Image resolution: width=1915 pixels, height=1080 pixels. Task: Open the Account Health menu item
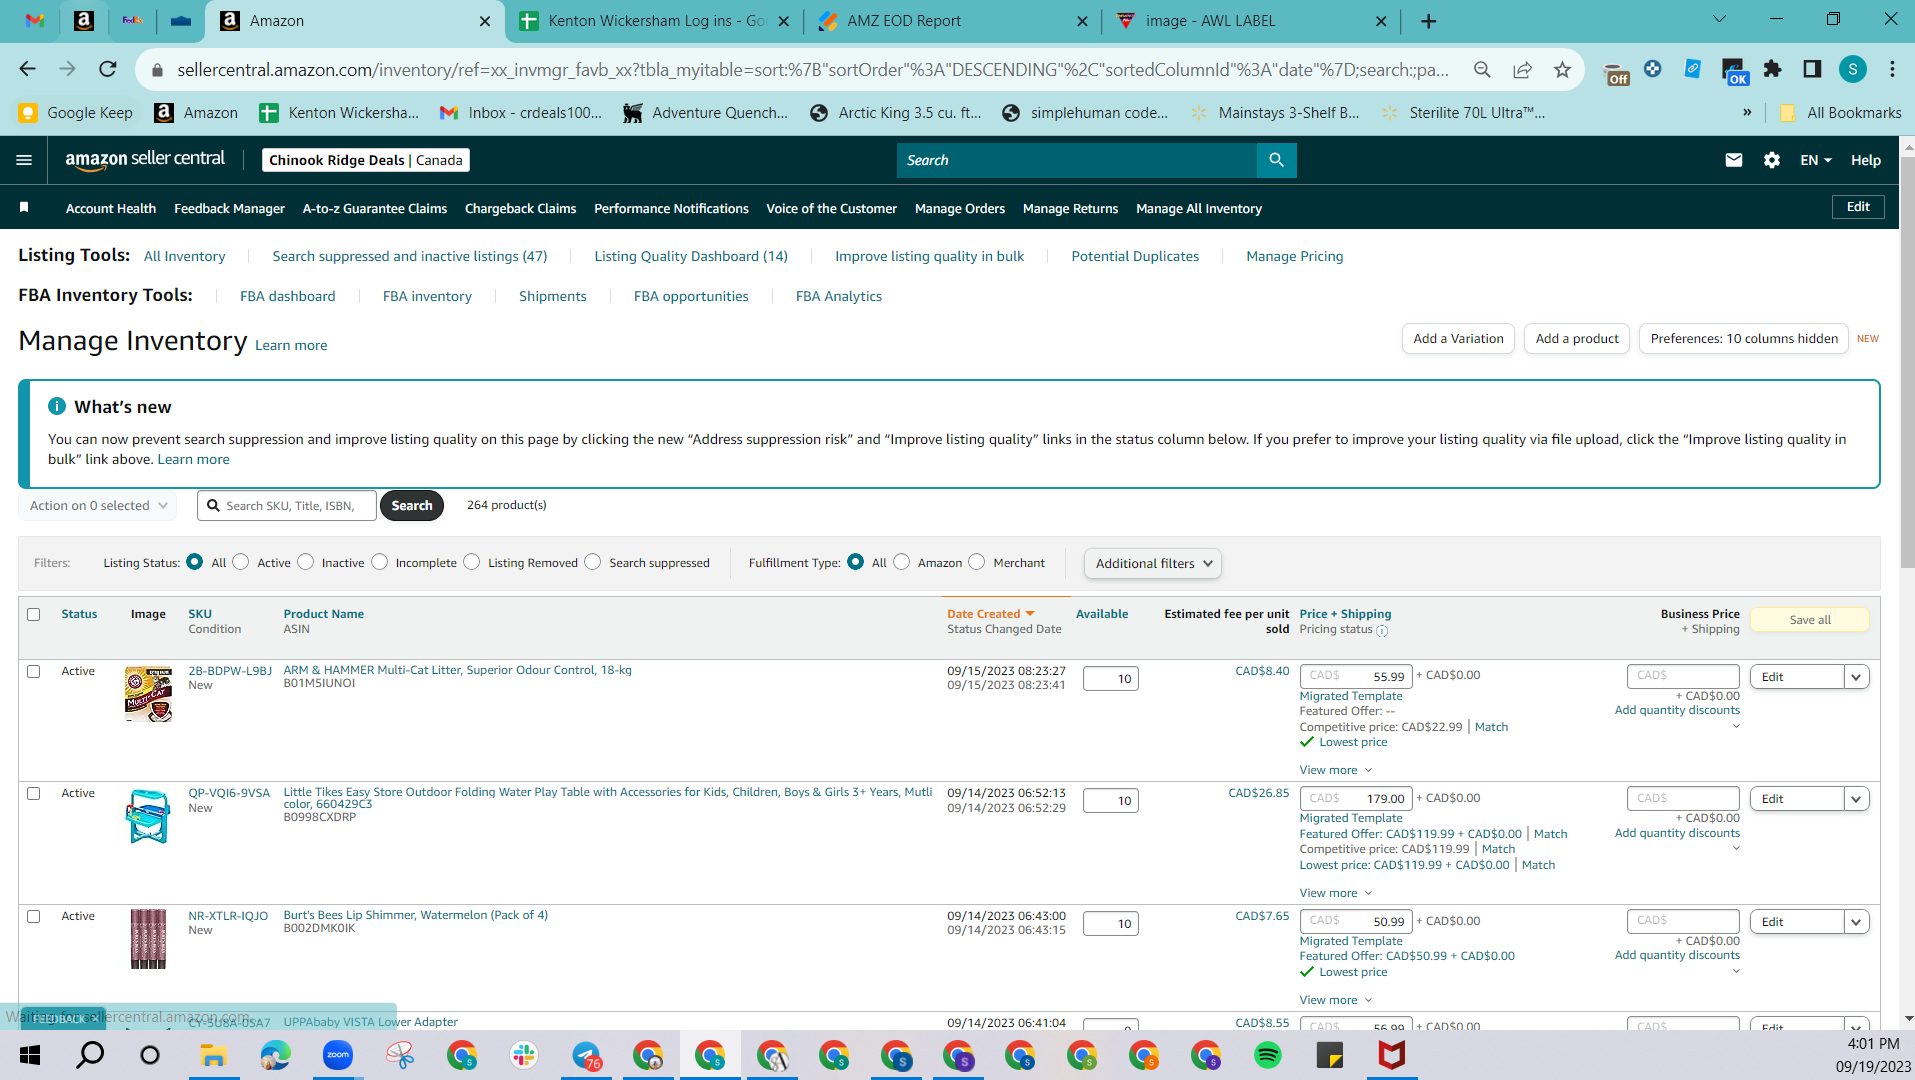pyautogui.click(x=111, y=208)
